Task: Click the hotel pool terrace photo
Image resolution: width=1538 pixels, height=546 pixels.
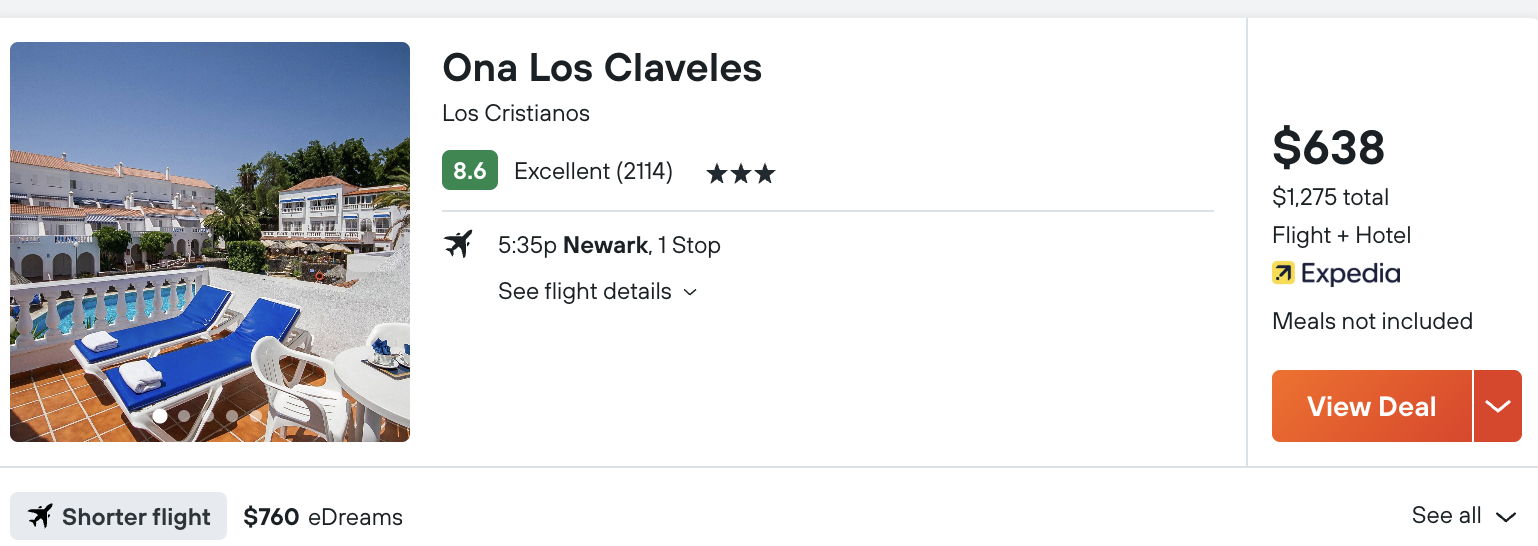Action: (x=210, y=242)
